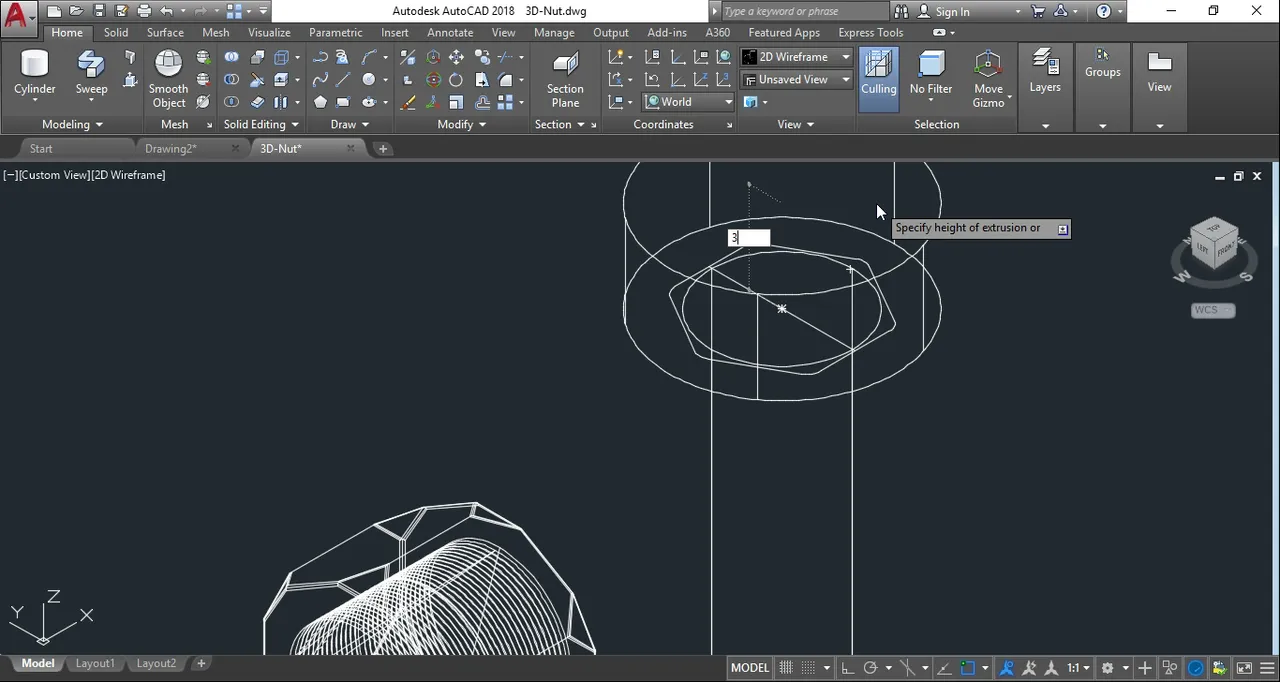Open the 2D Wireframe visual style dropdown
Viewport: 1280px width, 682px height.
797,57
